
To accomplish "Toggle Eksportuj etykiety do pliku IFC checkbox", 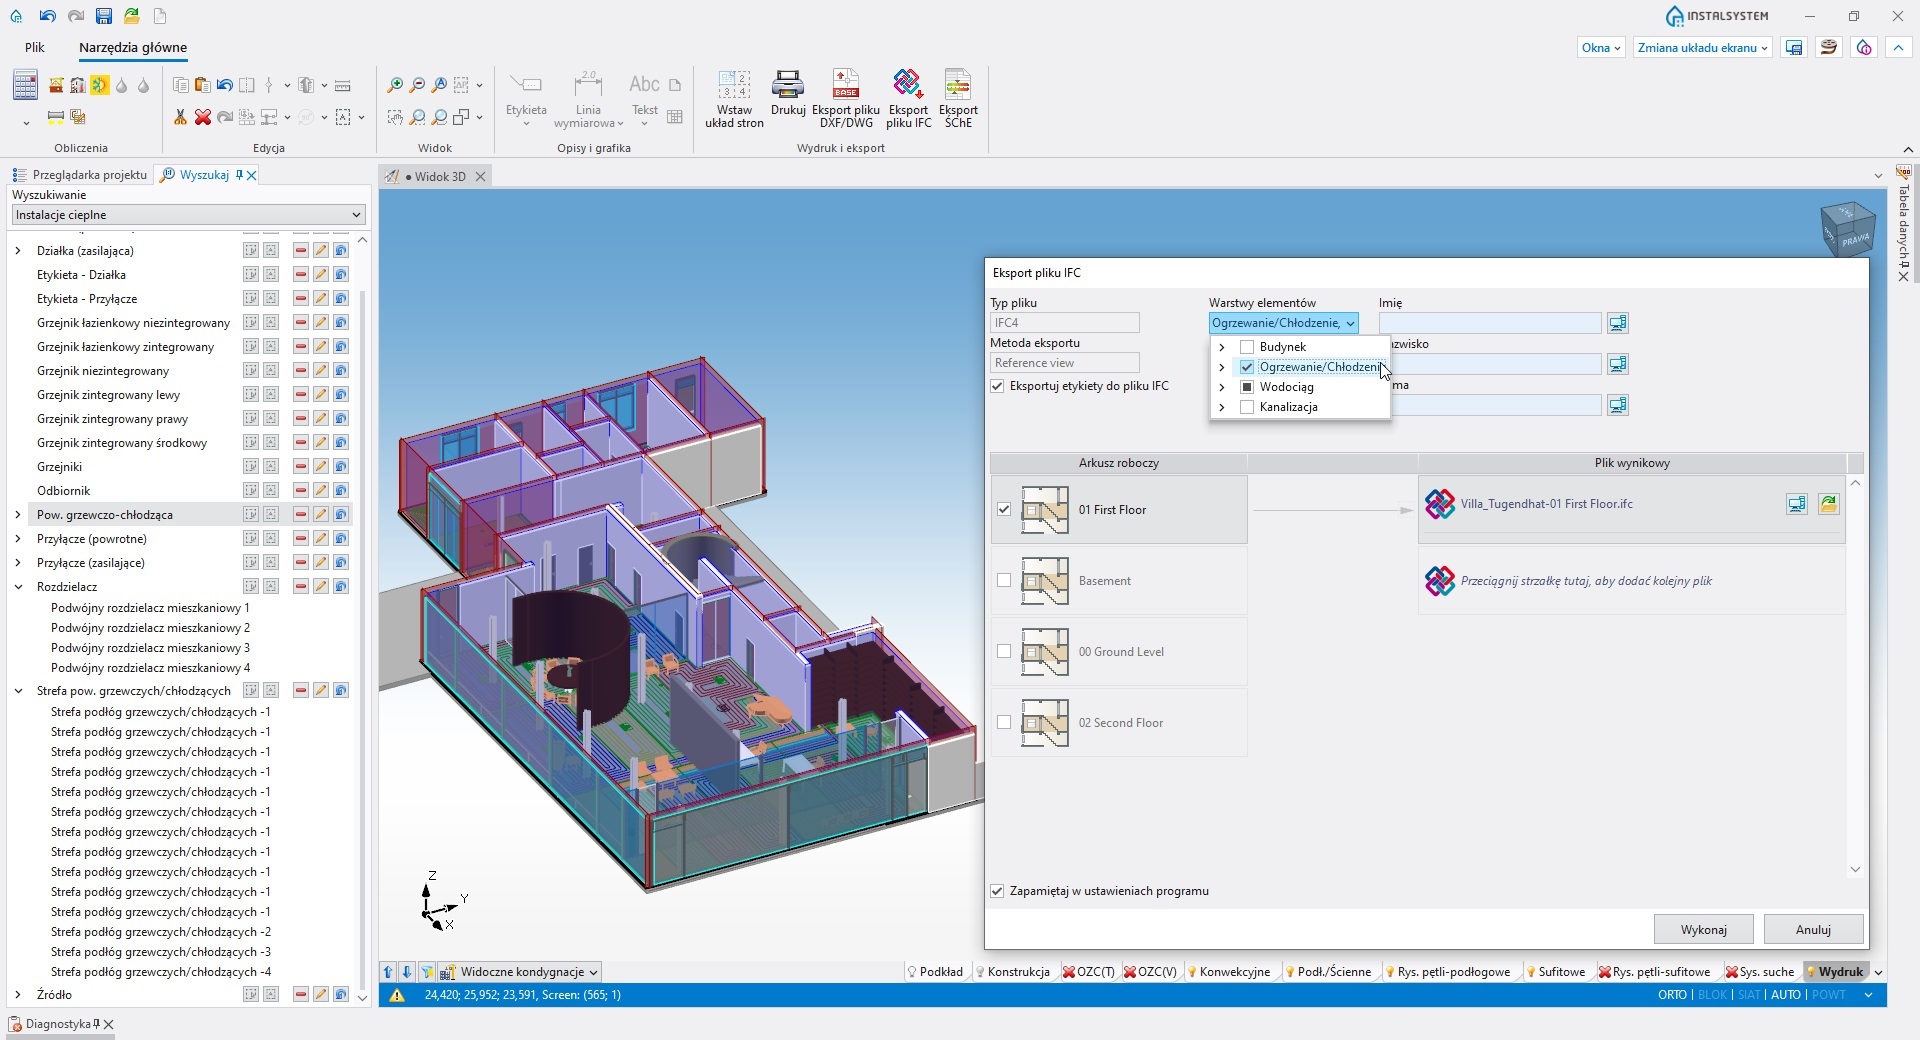I will pyautogui.click(x=997, y=386).
